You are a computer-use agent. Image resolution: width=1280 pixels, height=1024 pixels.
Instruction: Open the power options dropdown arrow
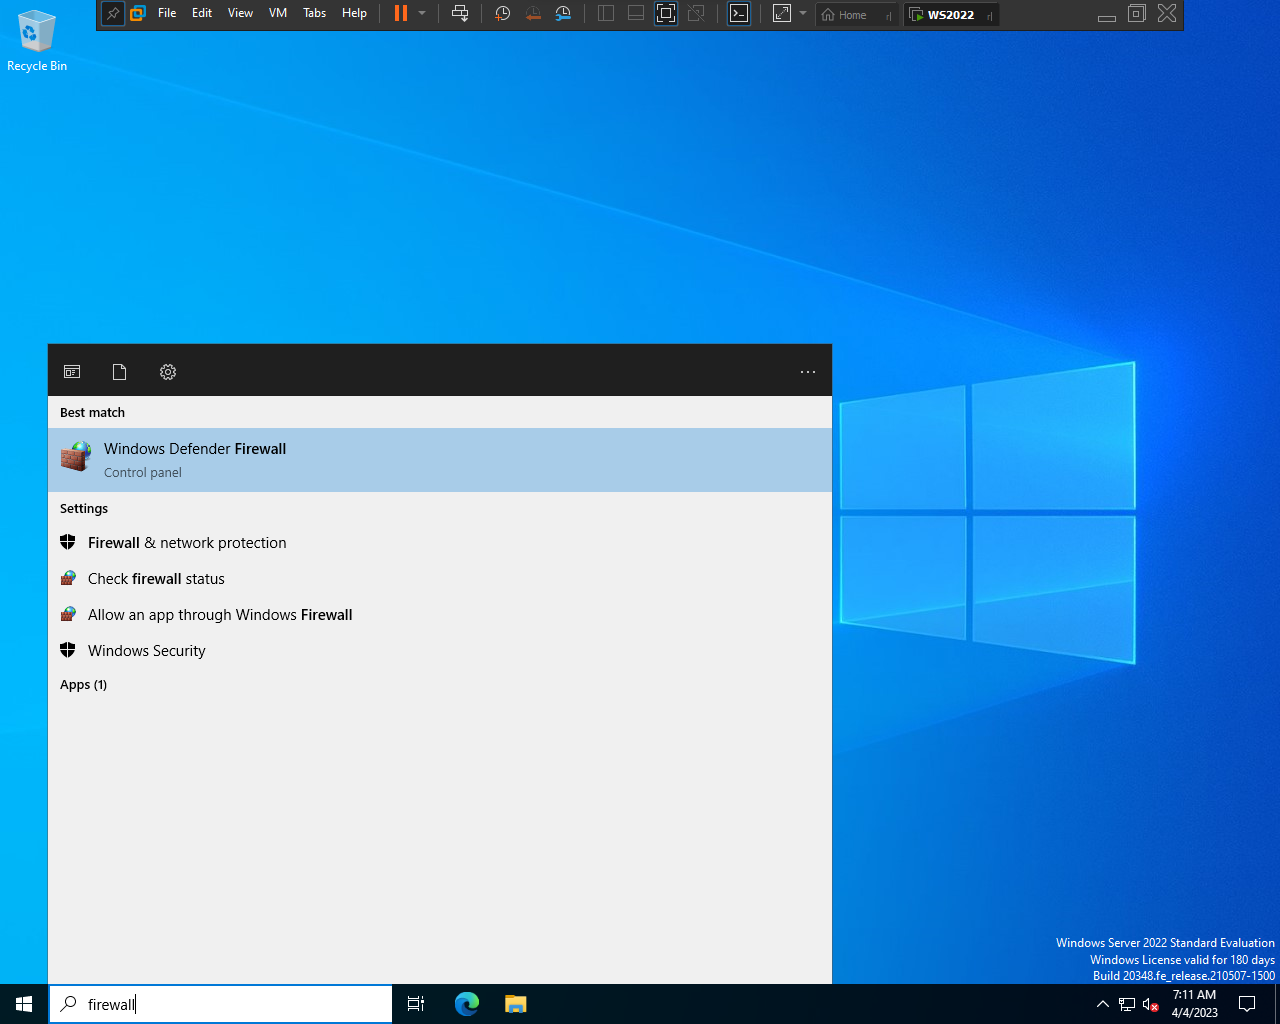click(422, 14)
